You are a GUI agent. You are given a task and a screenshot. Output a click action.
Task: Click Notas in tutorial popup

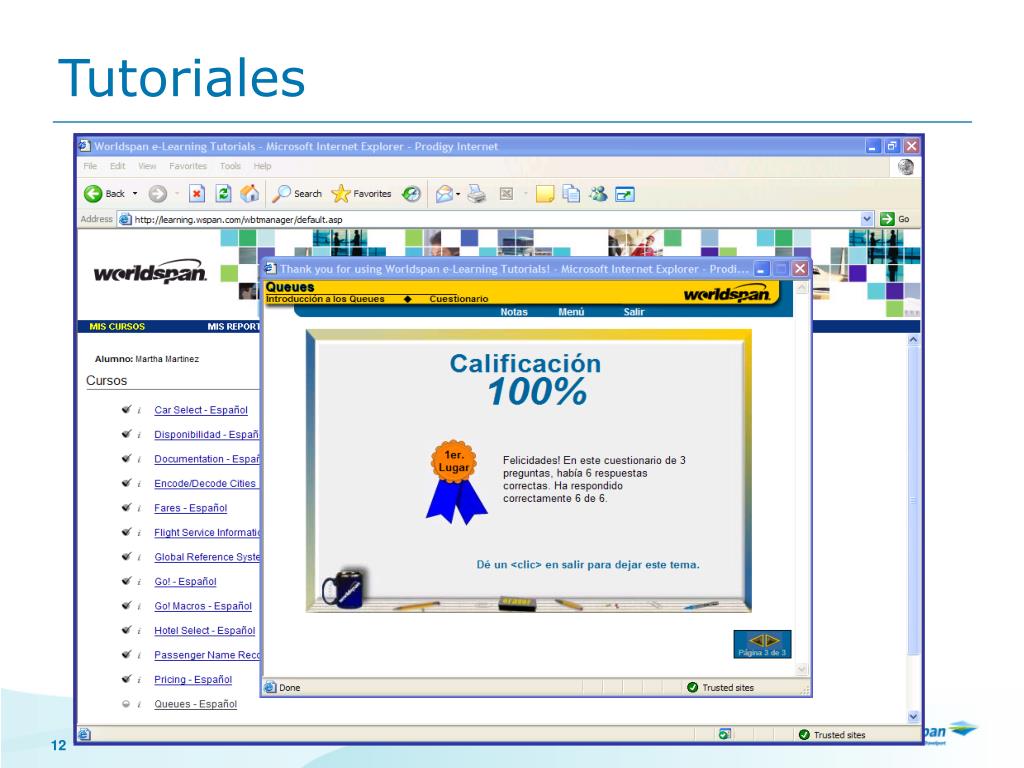click(x=514, y=312)
